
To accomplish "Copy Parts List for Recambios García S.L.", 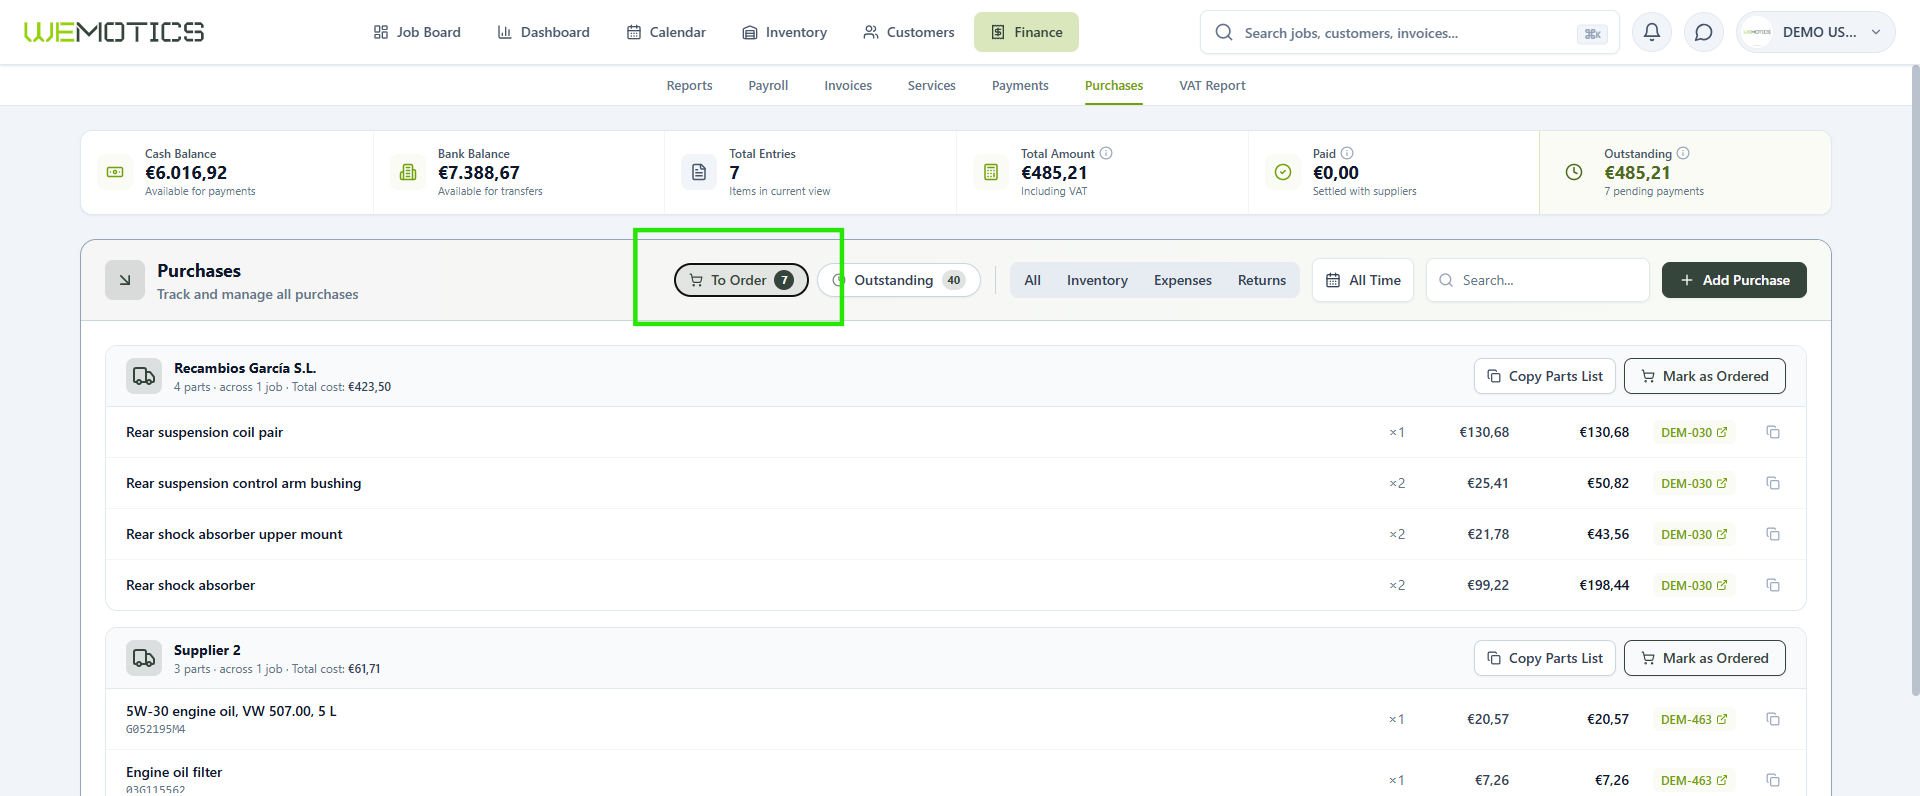I will 1545,376.
